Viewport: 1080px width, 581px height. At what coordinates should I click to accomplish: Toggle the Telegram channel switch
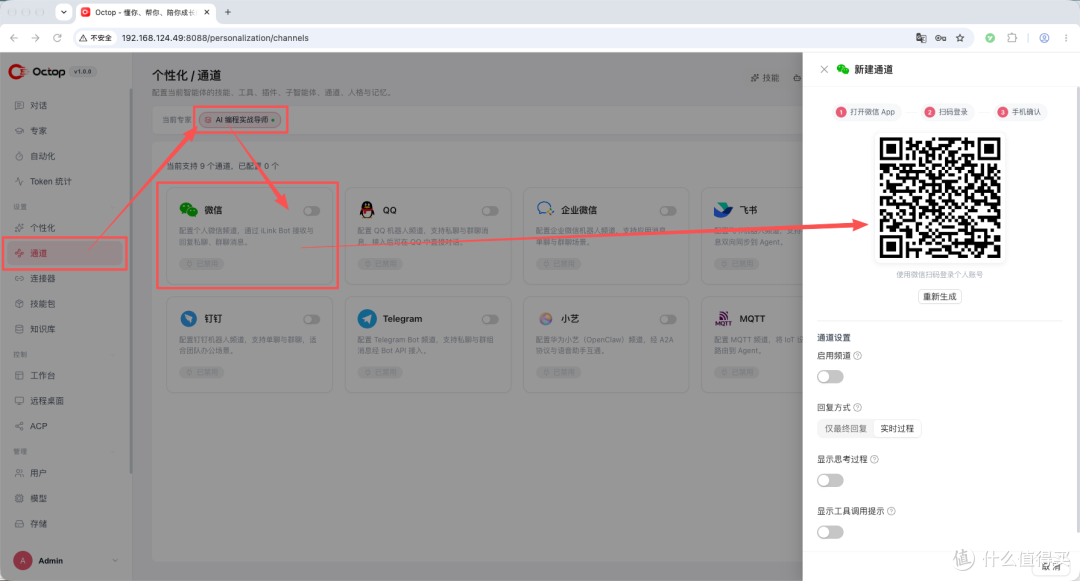click(x=490, y=319)
